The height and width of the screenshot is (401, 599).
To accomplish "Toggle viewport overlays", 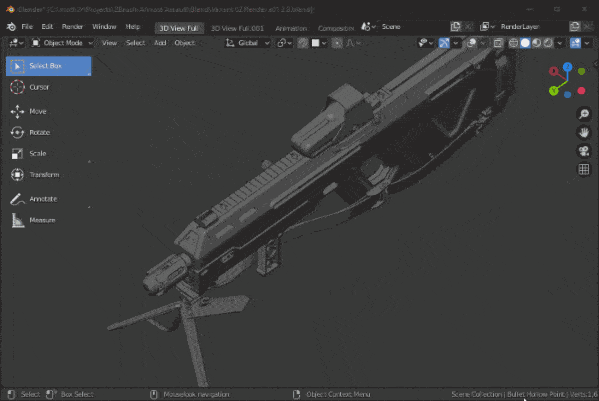I will pyautogui.click(x=471, y=43).
